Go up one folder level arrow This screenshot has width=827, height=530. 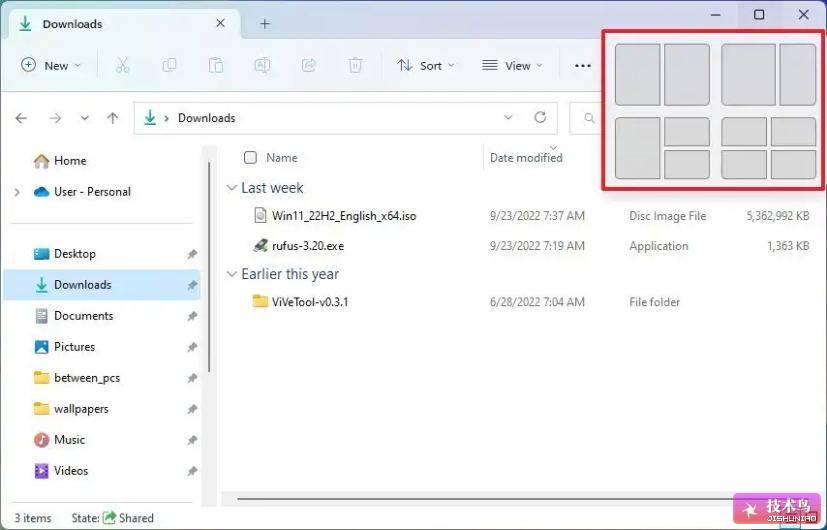click(x=112, y=118)
